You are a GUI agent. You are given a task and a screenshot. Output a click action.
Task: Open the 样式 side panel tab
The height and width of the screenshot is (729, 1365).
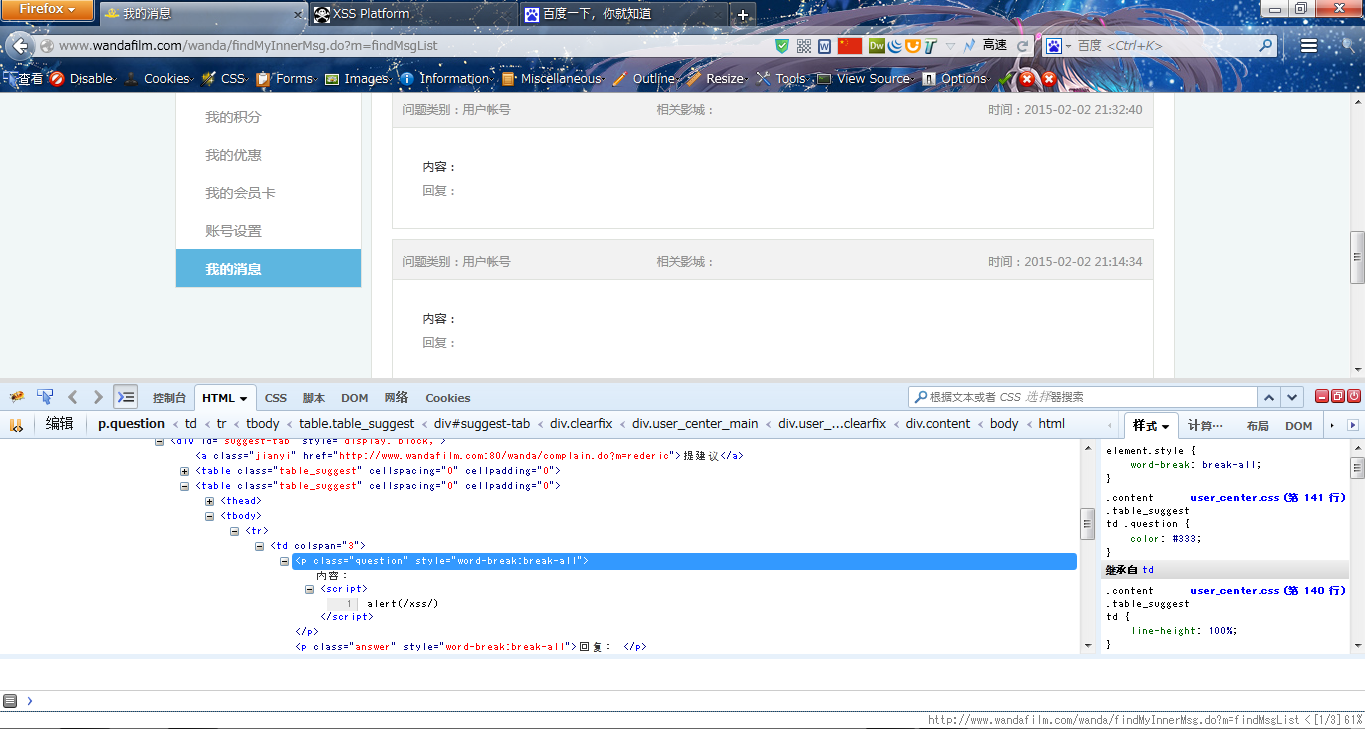pyautogui.click(x=1151, y=426)
